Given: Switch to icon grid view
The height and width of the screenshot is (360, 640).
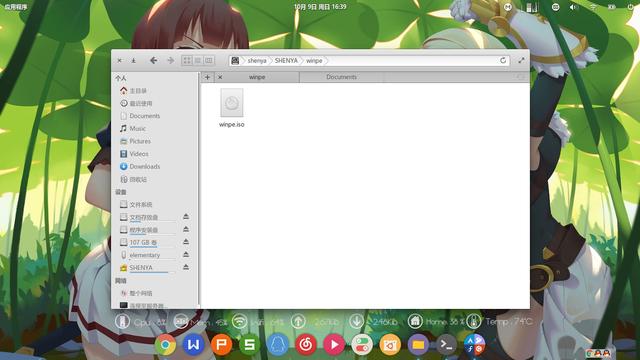Looking at the screenshot, I should pyautogui.click(x=187, y=60).
